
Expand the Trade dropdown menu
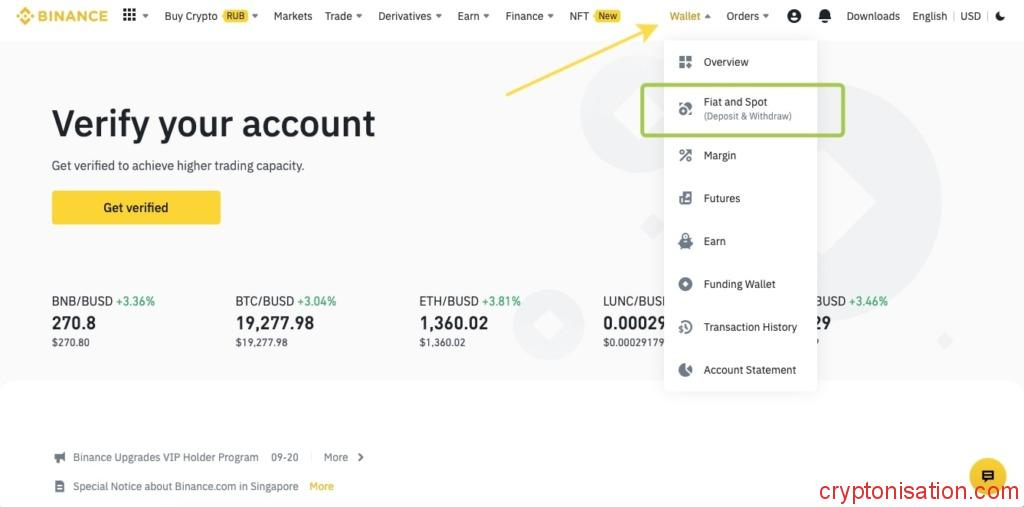344,16
